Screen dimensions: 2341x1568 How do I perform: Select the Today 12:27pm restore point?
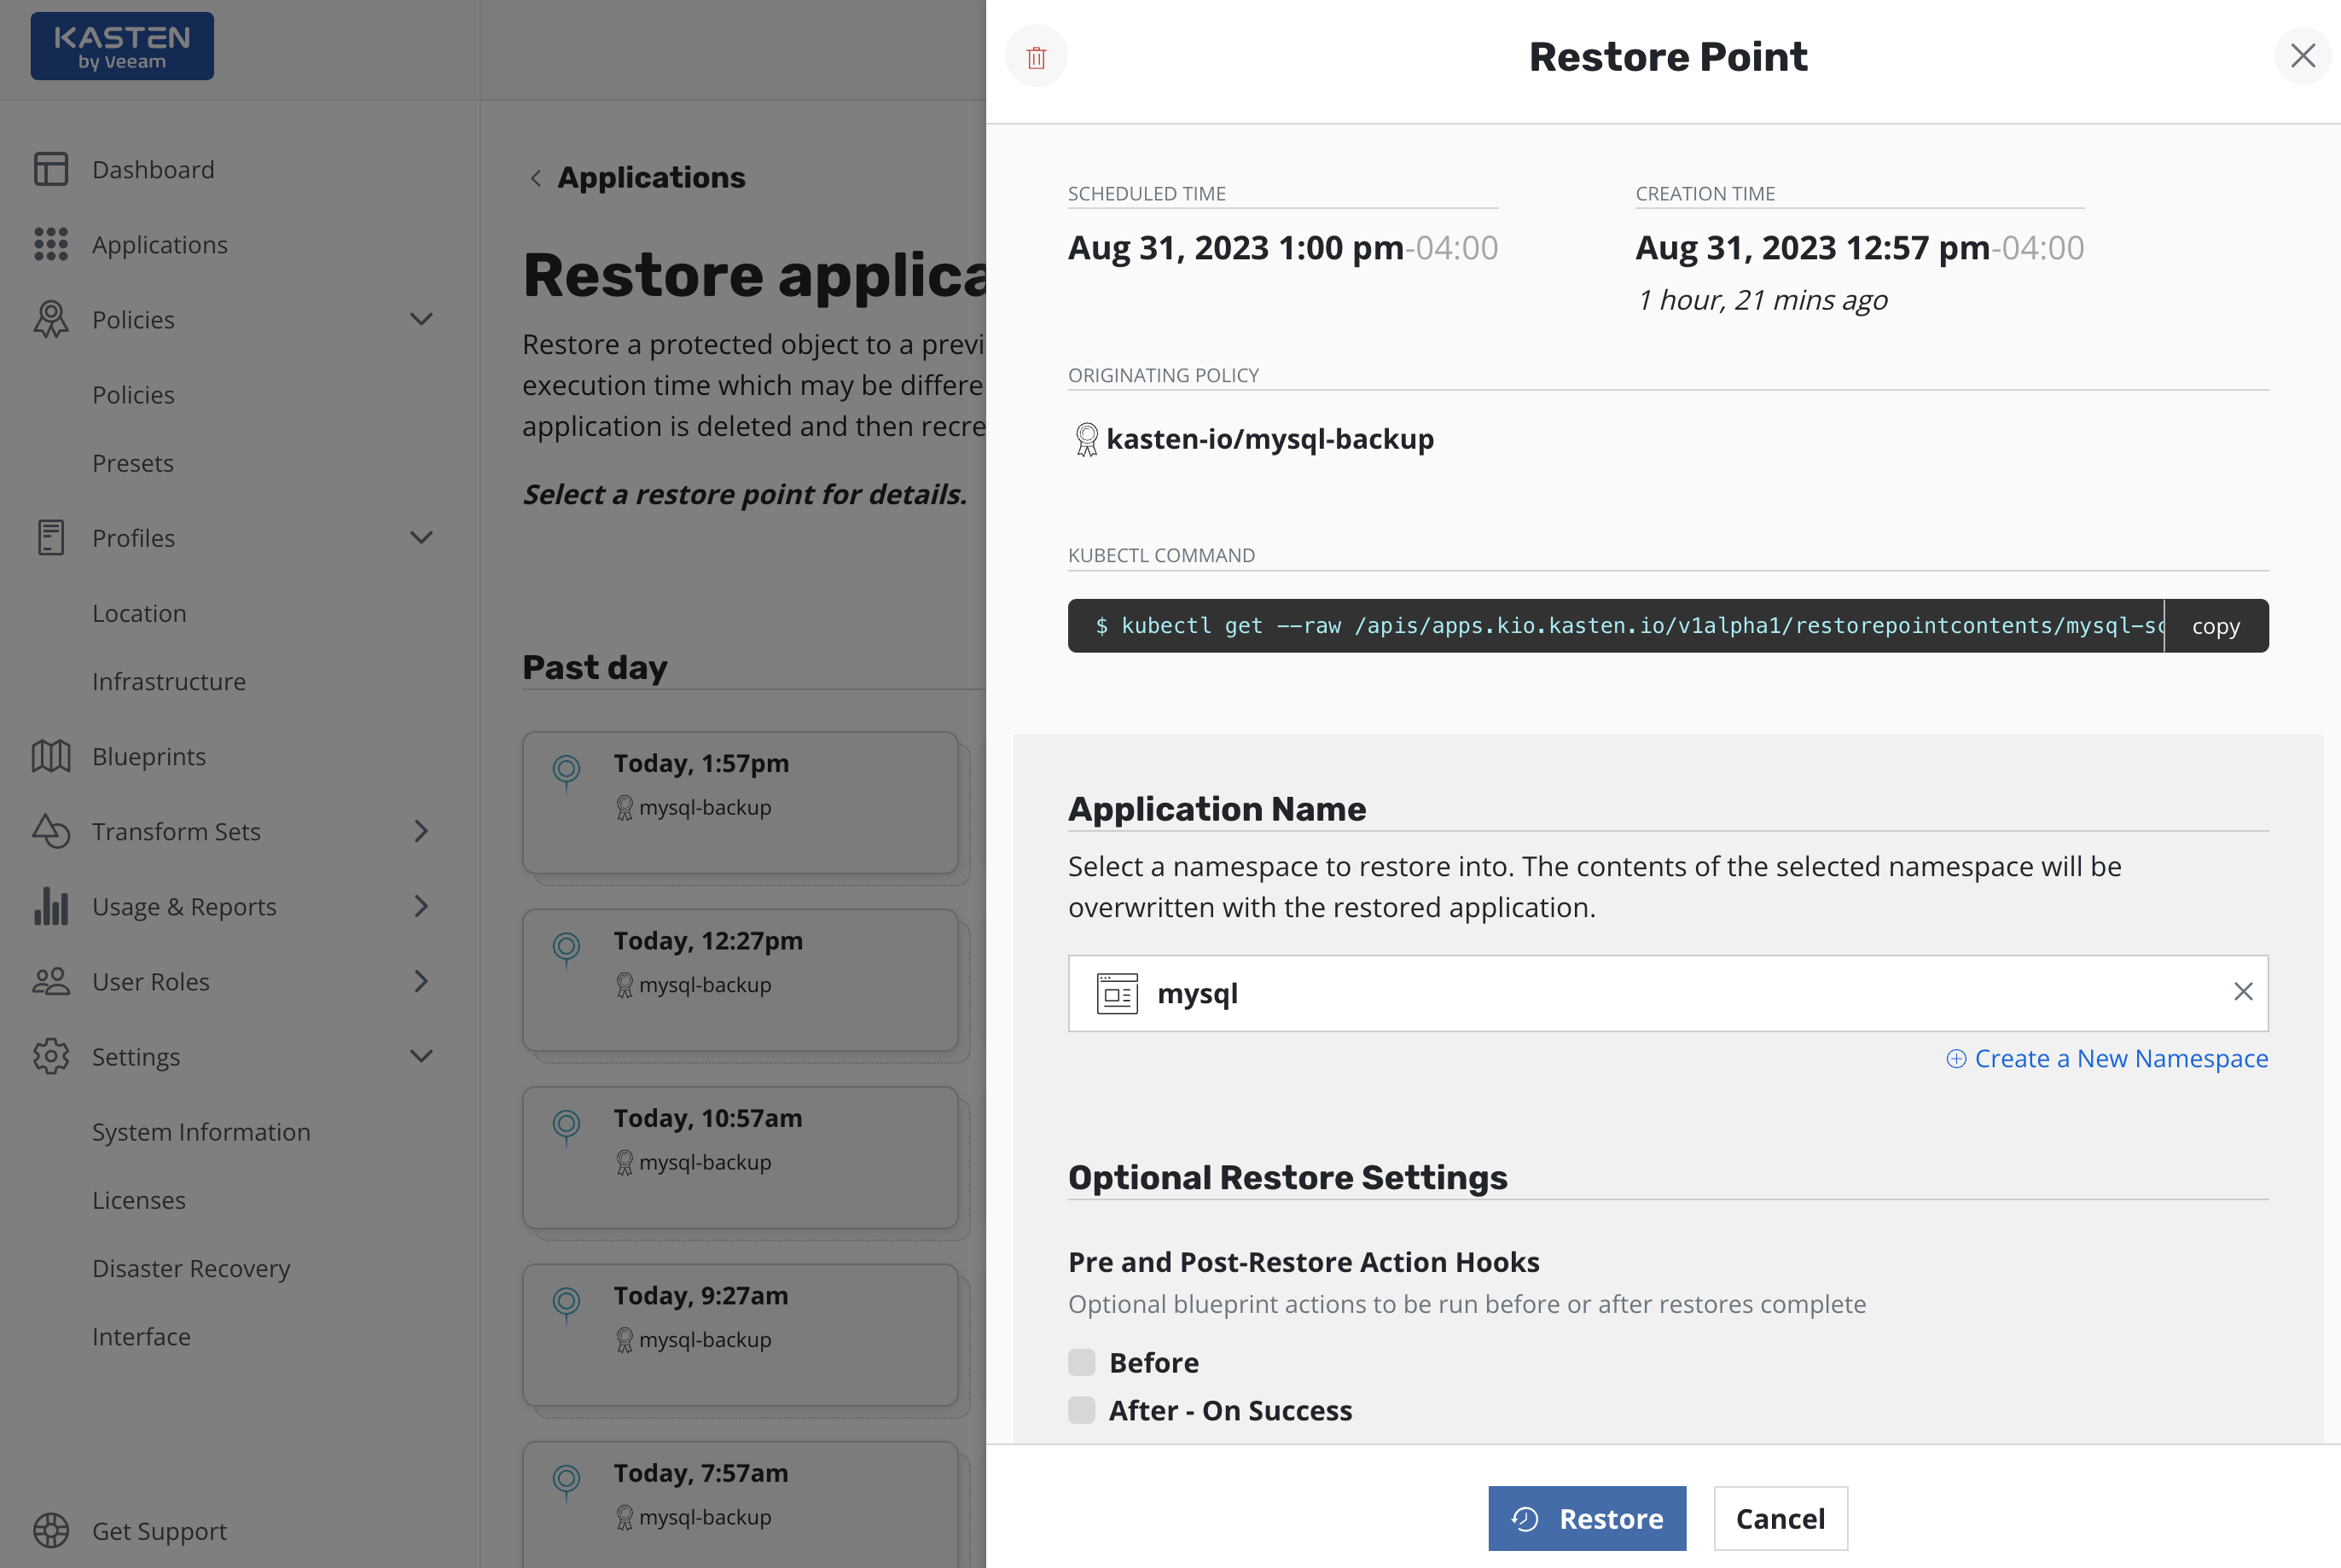(x=740, y=979)
